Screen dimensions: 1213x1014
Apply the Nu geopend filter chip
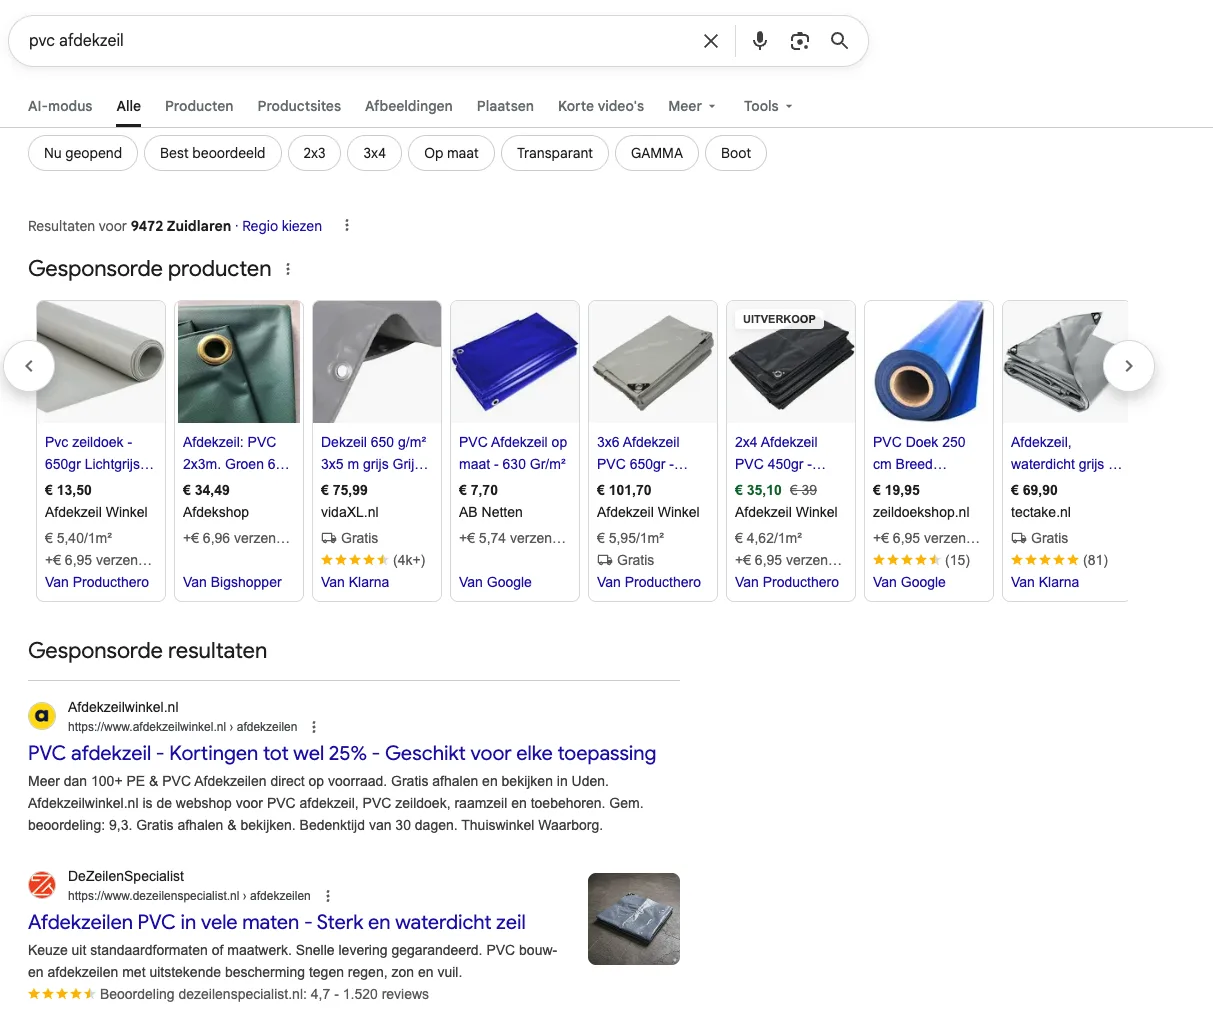tap(83, 153)
